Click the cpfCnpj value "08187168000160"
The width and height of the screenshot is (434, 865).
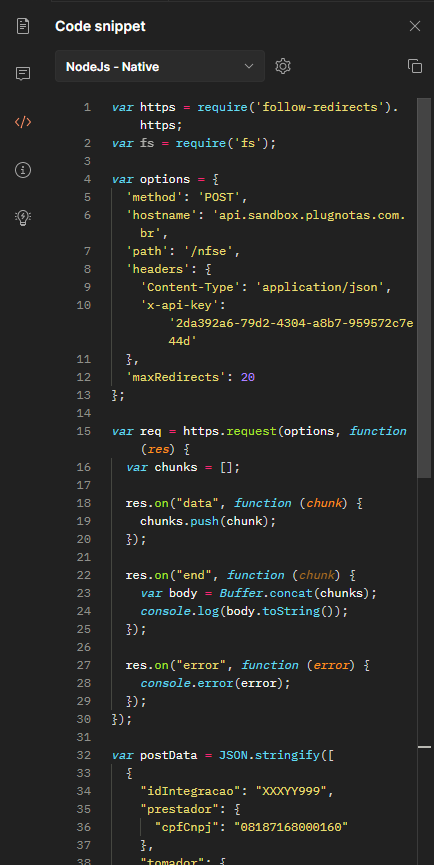pos(292,827)
